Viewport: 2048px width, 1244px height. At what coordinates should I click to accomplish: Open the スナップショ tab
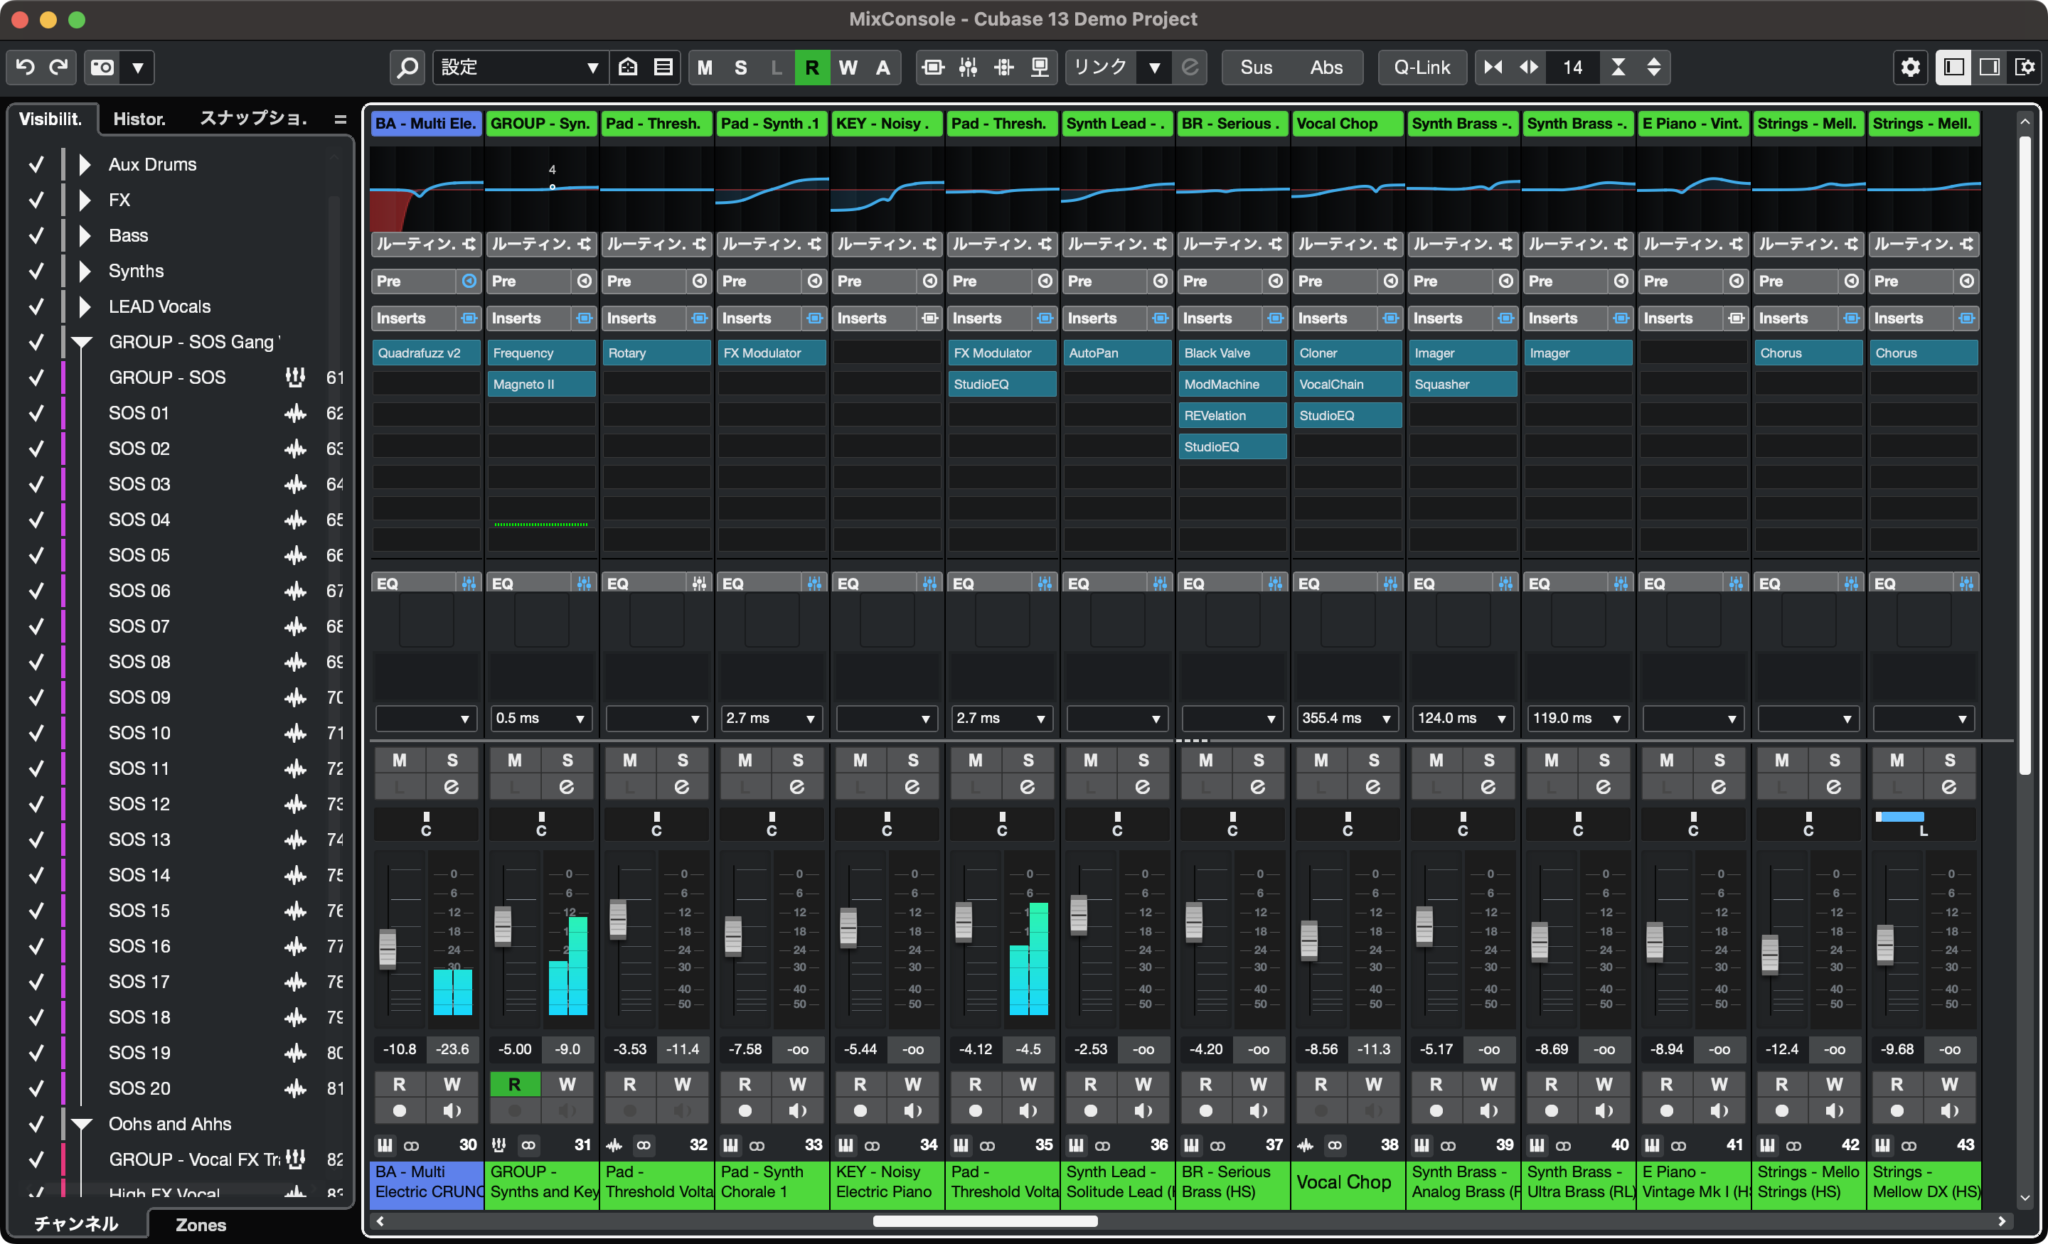253,118
